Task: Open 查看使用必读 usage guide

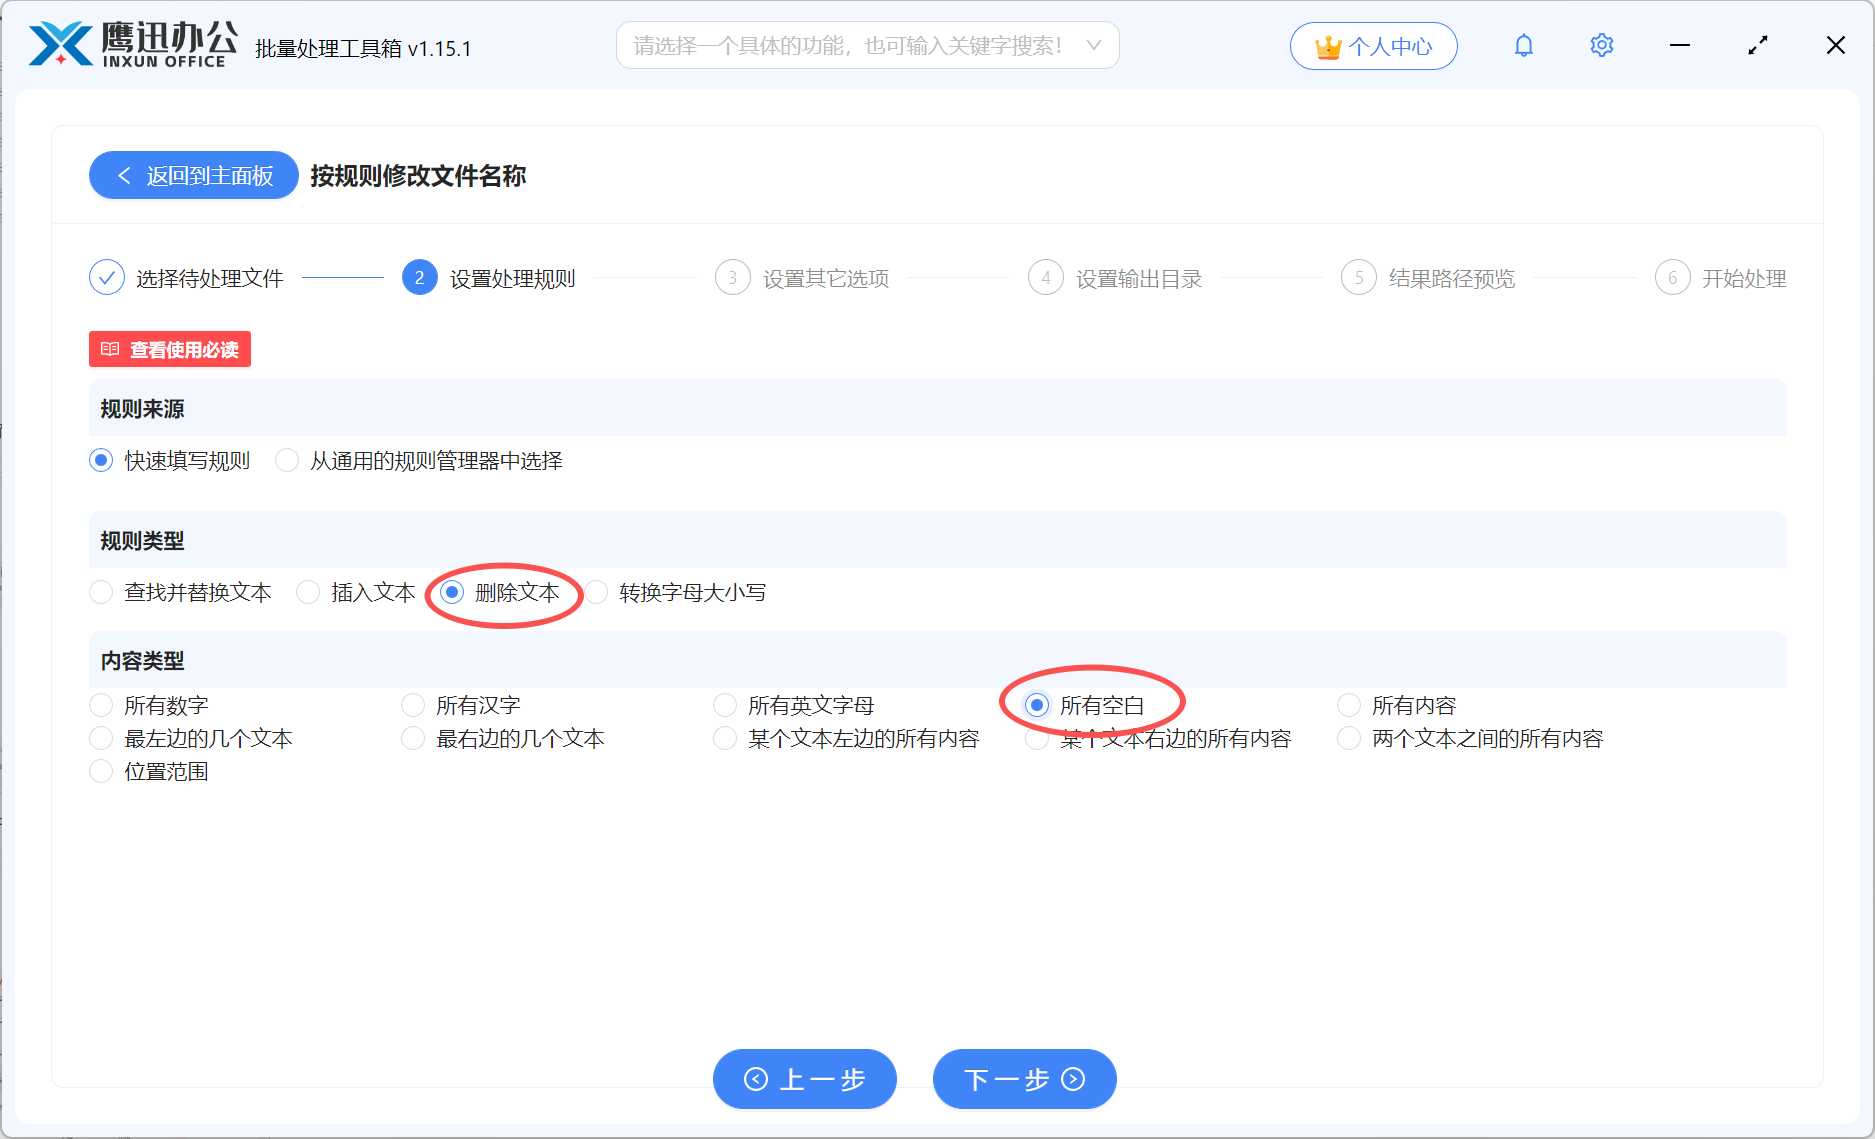Action: click(x=170, y=349)
